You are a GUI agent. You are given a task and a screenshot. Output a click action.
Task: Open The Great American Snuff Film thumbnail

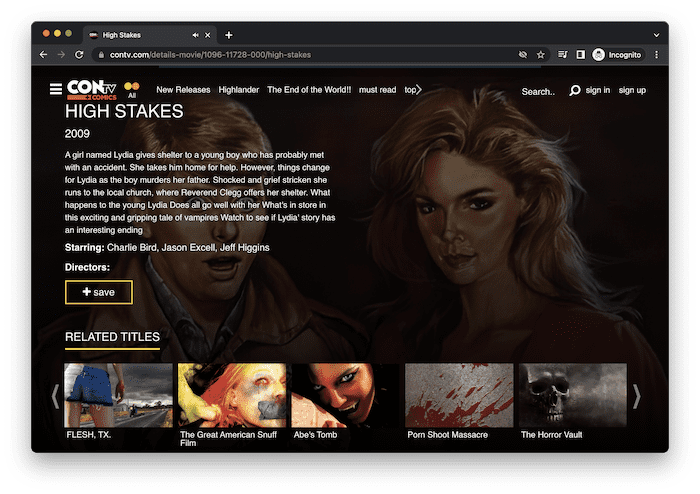click(x=232, y=395)
